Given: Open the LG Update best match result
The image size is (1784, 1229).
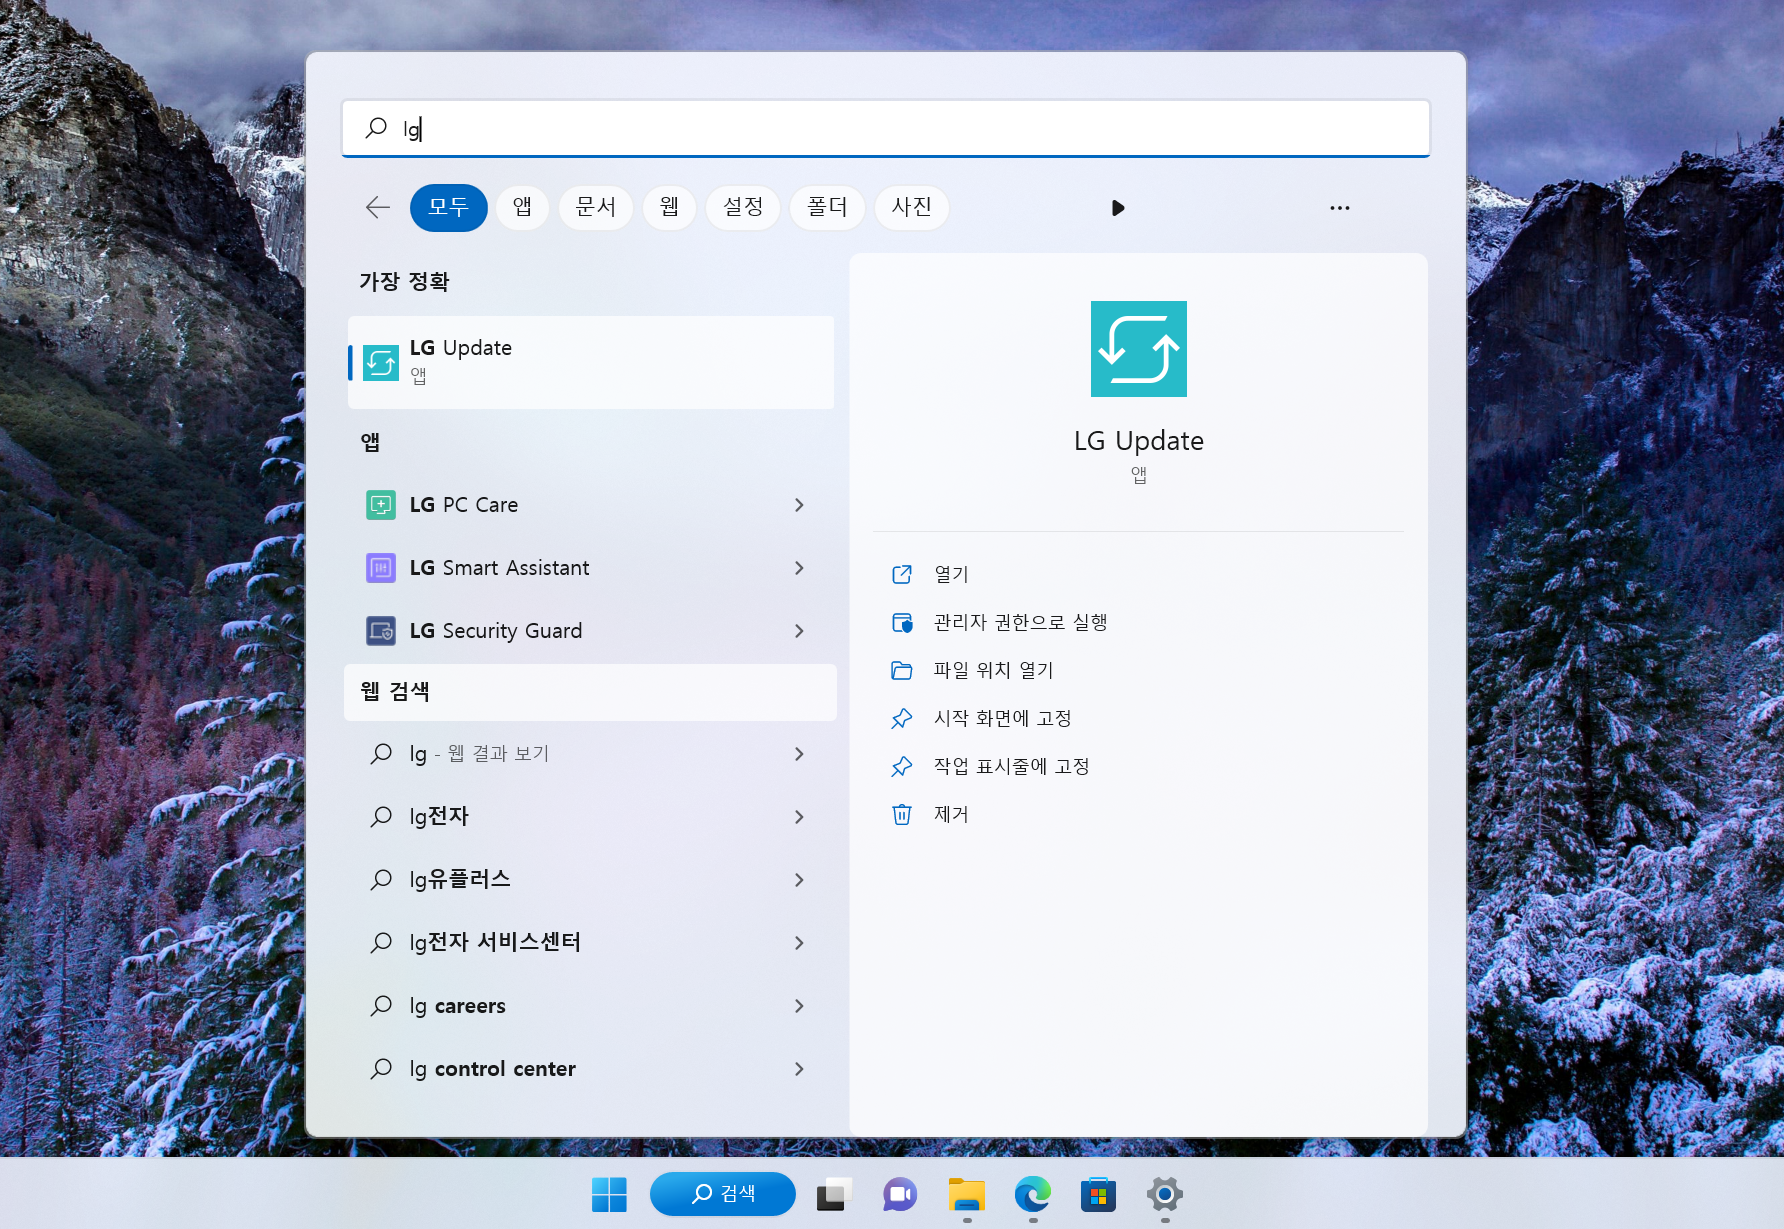Looking at the screenshot, I should coord(591,362).
